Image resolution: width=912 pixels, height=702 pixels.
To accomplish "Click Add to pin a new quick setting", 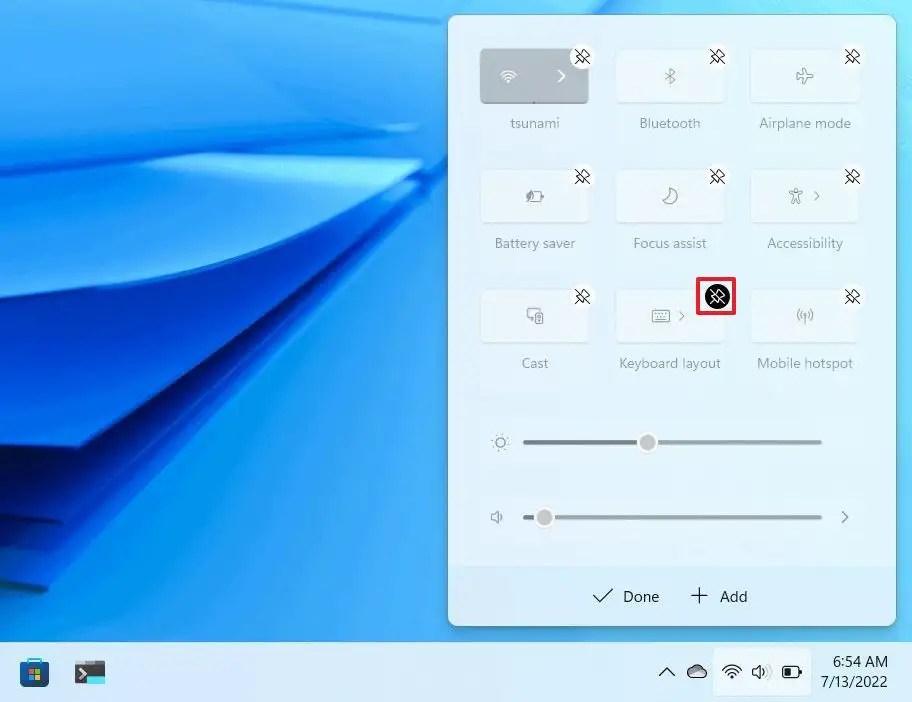I will [719, 596].
